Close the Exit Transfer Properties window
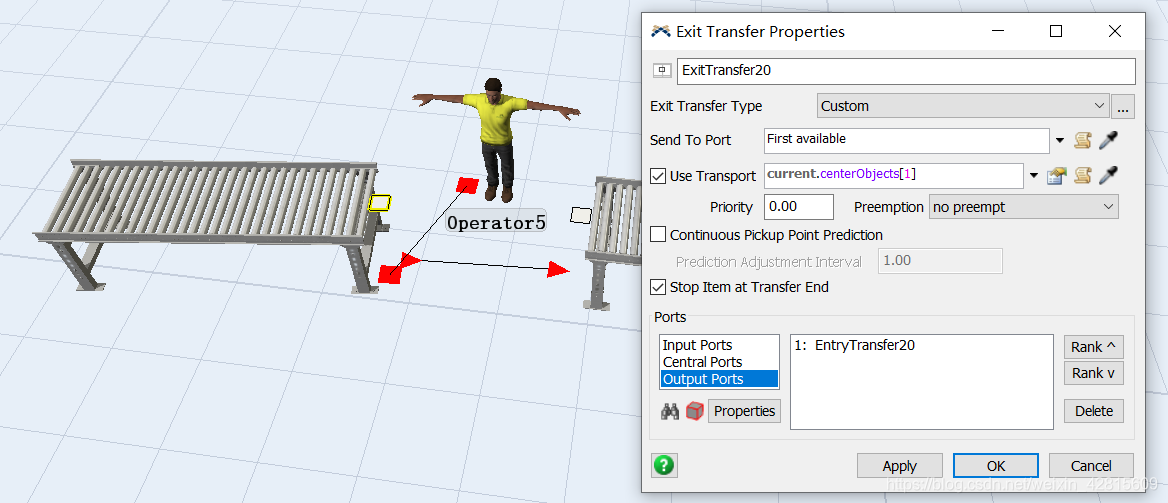 (1114, 31)
